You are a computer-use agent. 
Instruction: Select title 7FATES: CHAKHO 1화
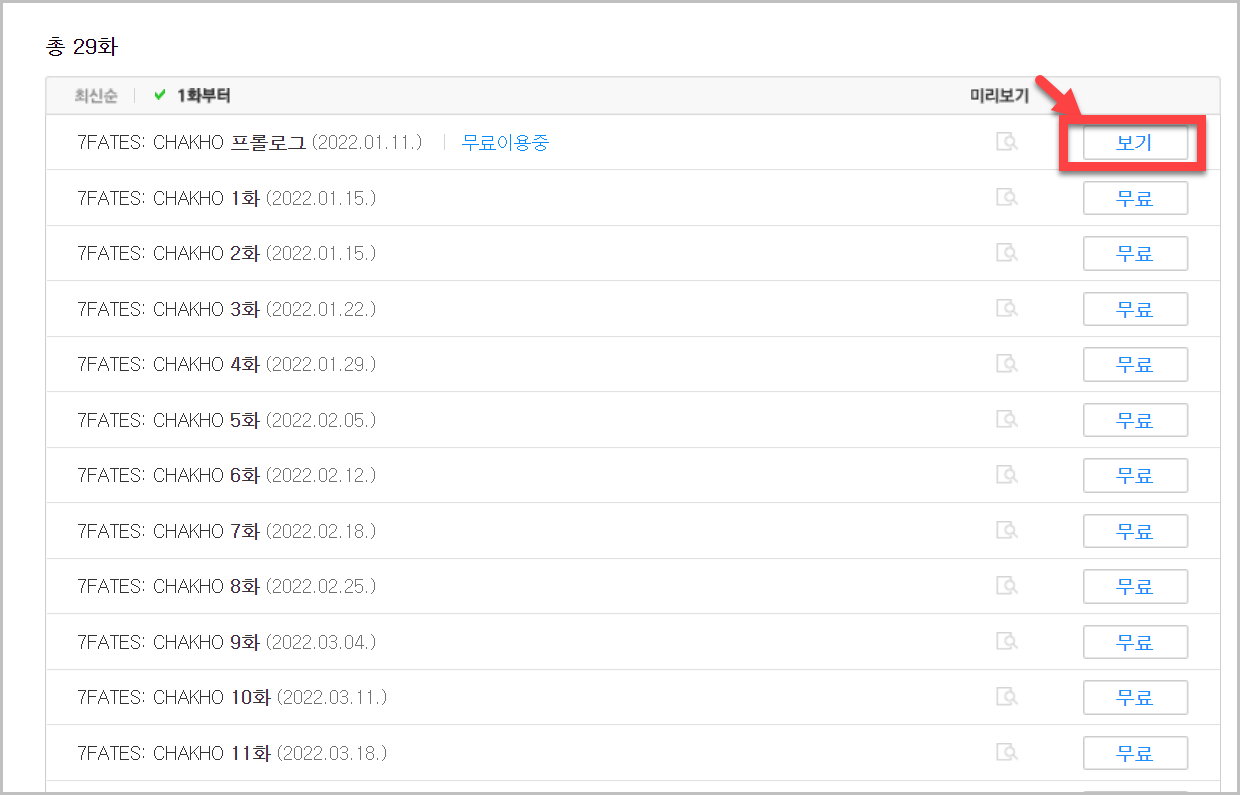tap(168, 198)
